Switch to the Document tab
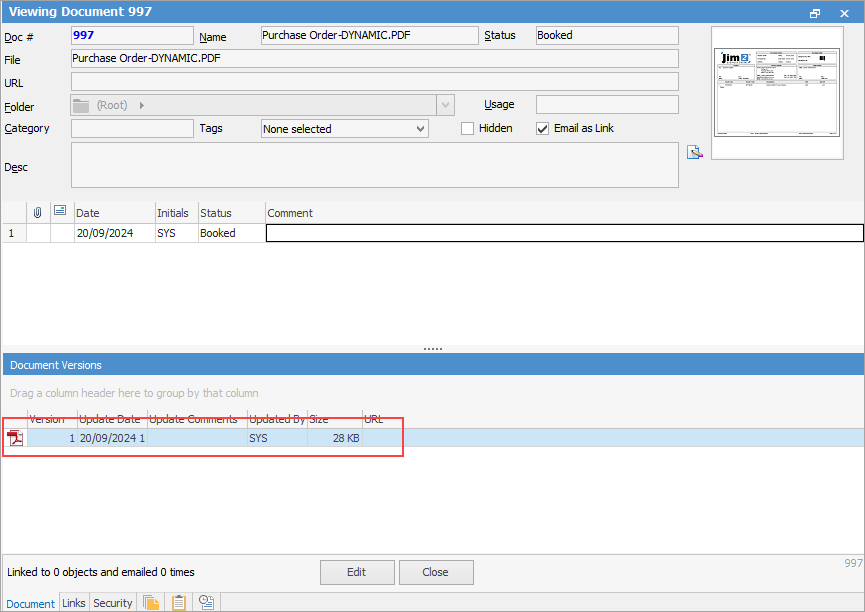The height and width of the screenshot is (612, 865). pos(30,604)
